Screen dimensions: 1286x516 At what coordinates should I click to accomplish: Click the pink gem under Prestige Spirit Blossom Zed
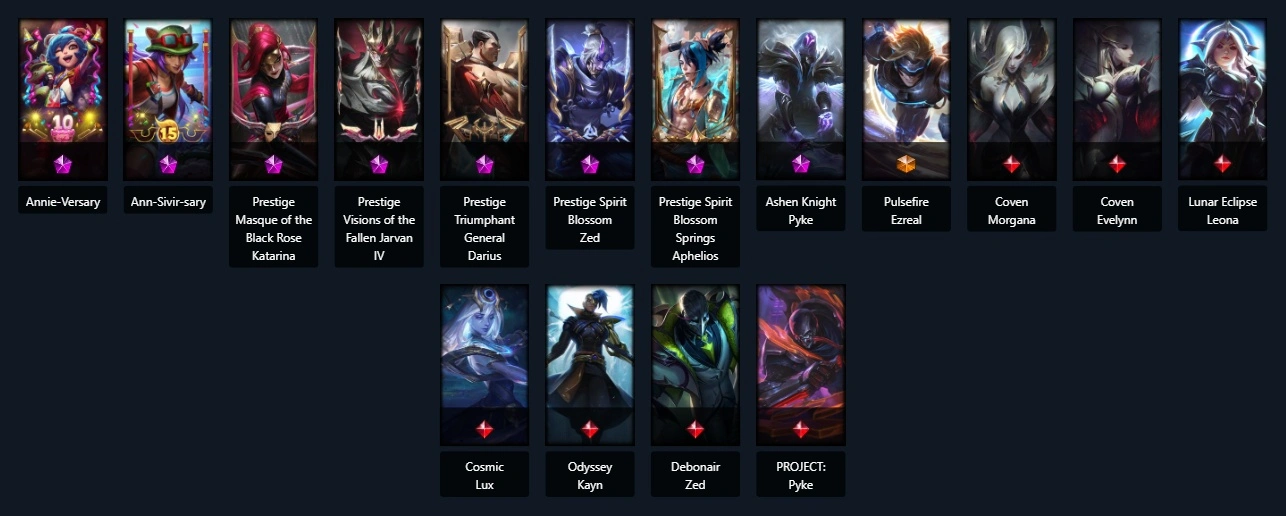point(590,164)
